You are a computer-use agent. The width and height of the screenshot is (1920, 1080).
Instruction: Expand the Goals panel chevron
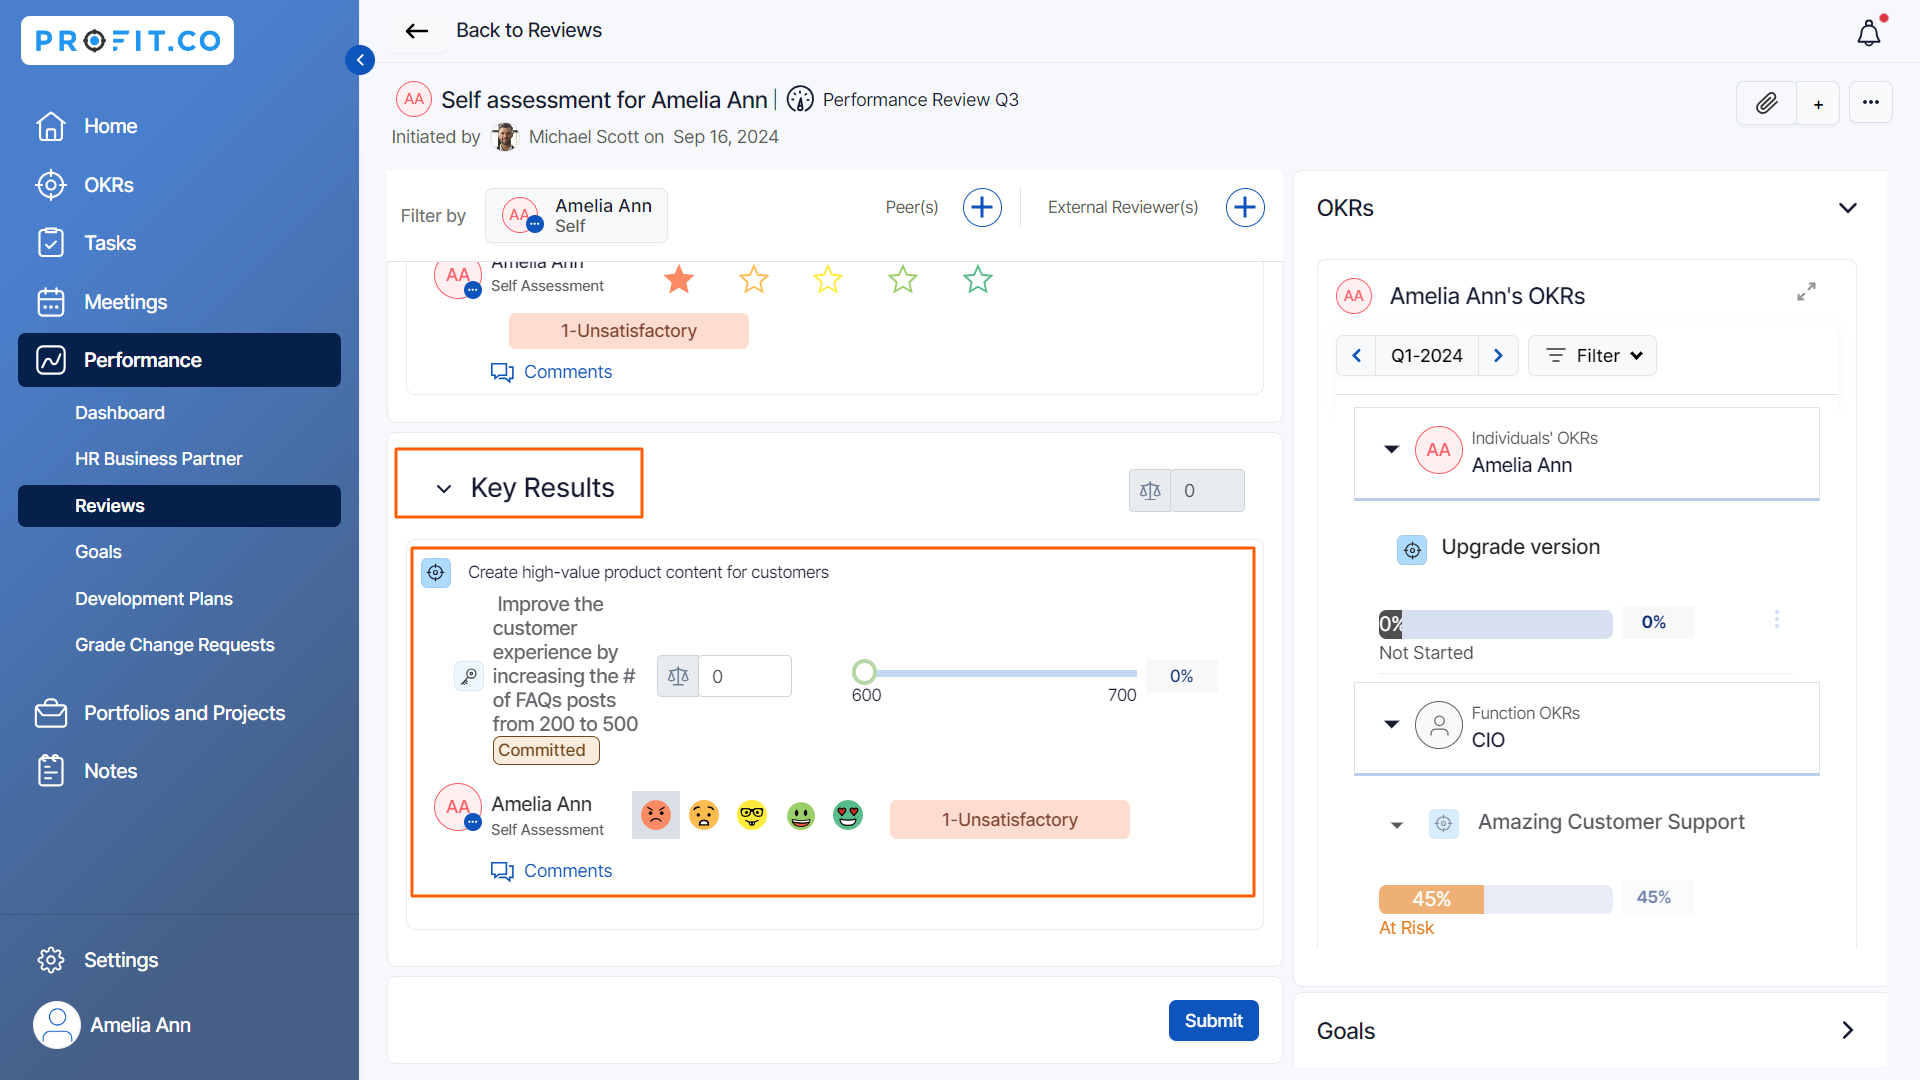(1847, 1030)
